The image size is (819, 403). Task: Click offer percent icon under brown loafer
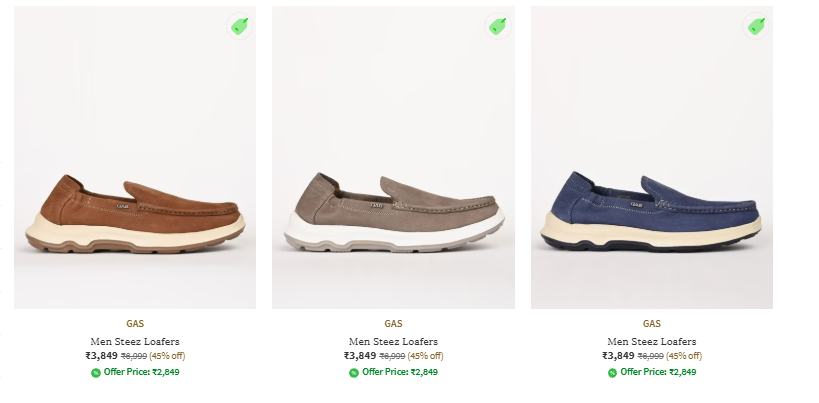click(x=96, y=373)
